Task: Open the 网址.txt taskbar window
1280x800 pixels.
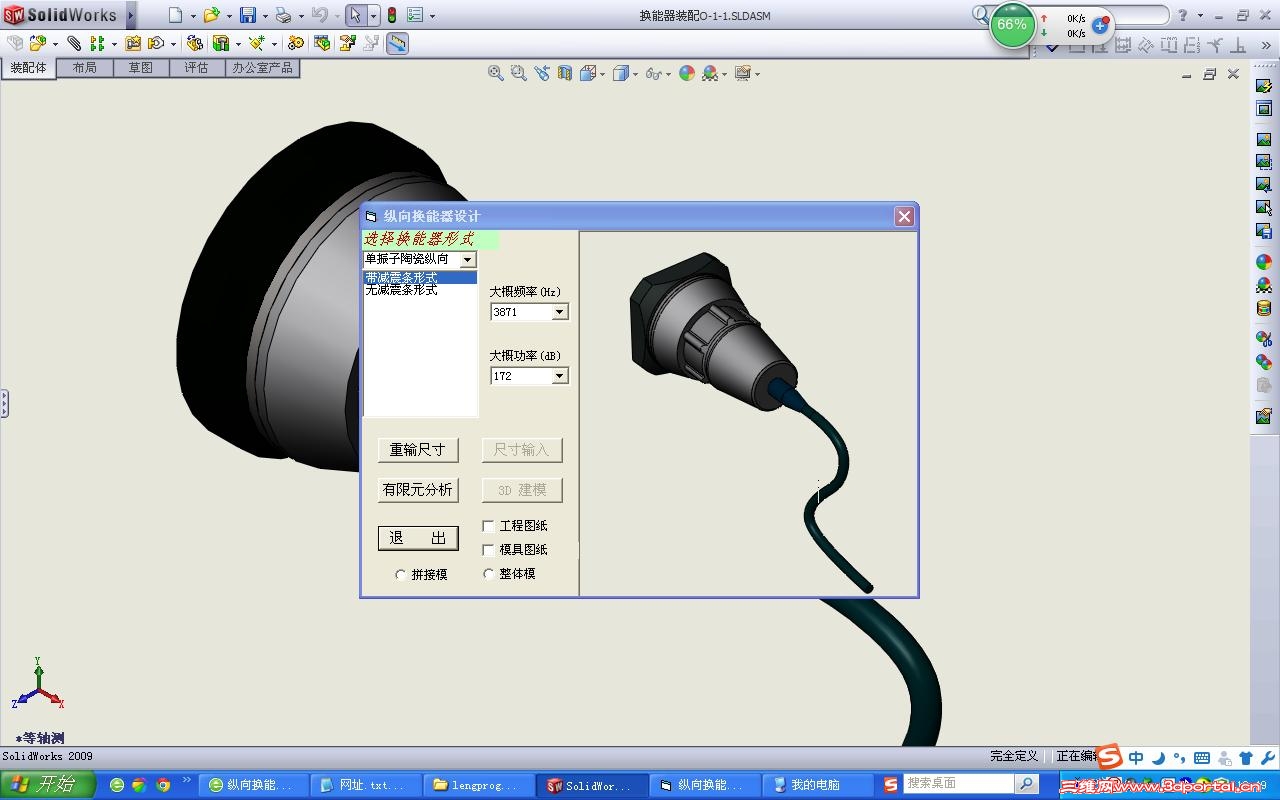Action: [x=366, y=785]
